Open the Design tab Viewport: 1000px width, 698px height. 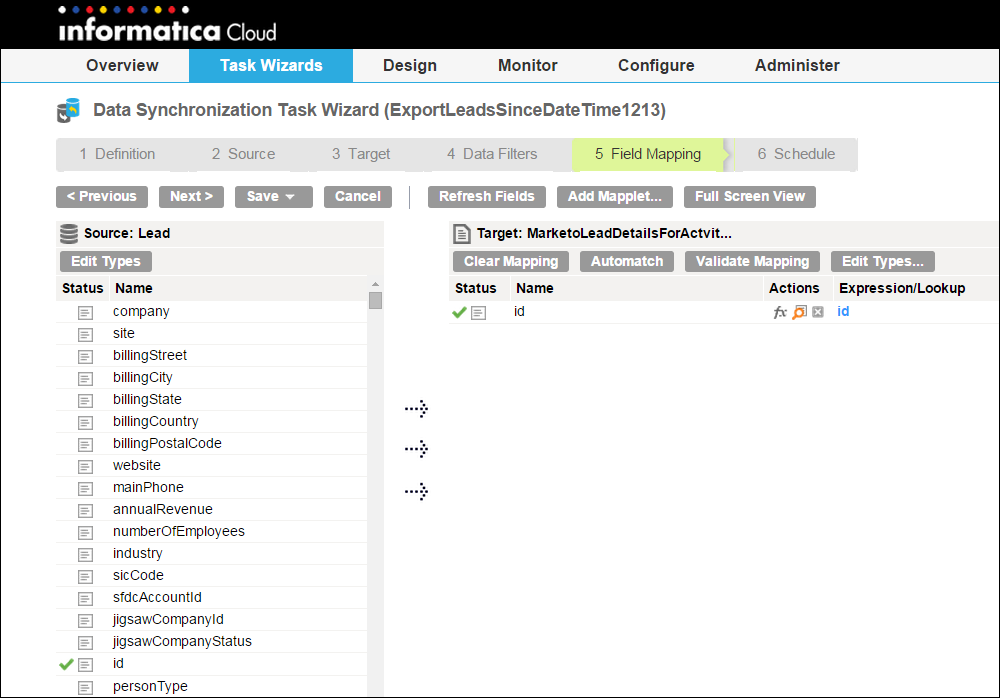click(410, 66)
